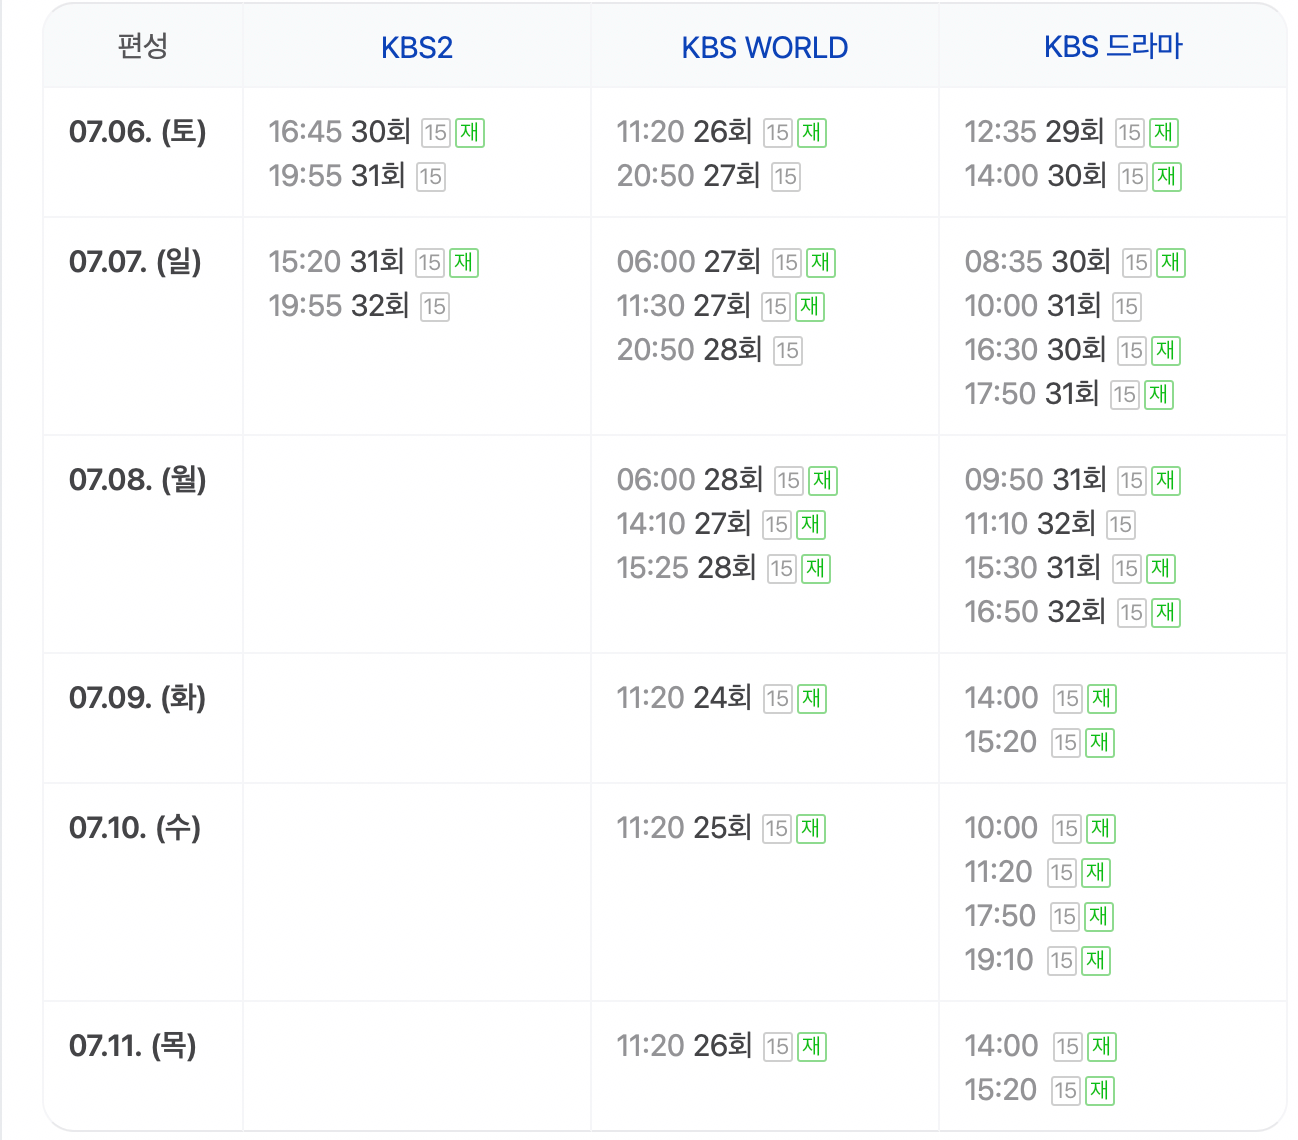Open the KBS 드라마 channel header link
The image size is (1298, 1140).
click(x=1113, y=47)
